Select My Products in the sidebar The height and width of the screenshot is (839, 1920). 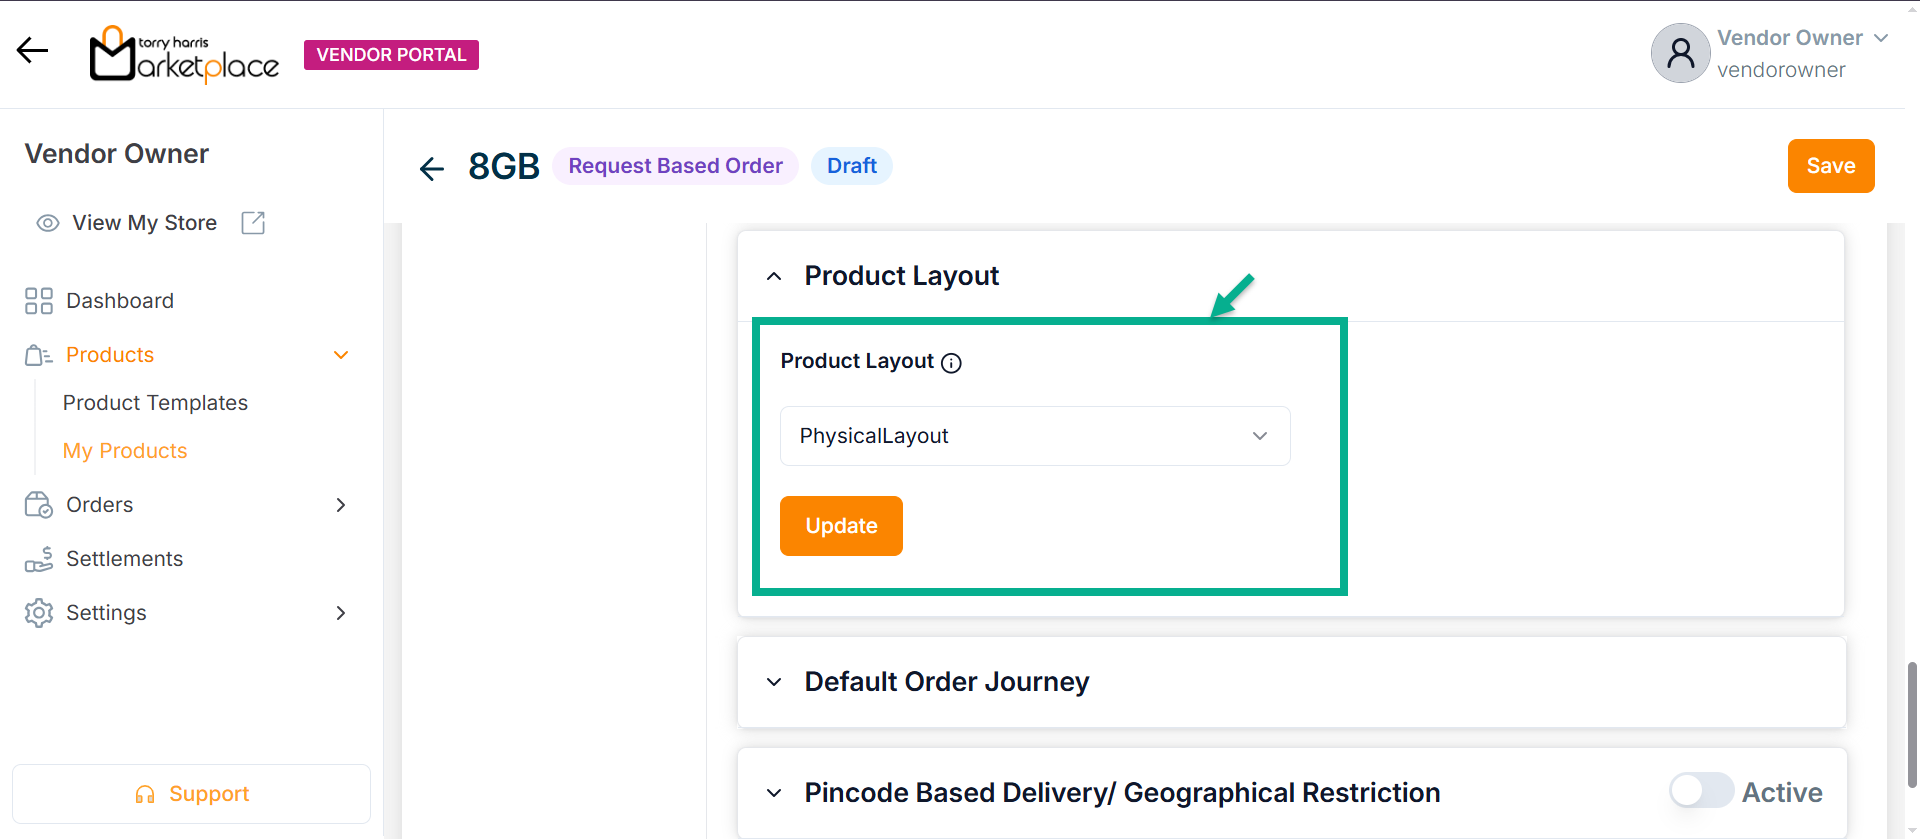click(125, 451)
